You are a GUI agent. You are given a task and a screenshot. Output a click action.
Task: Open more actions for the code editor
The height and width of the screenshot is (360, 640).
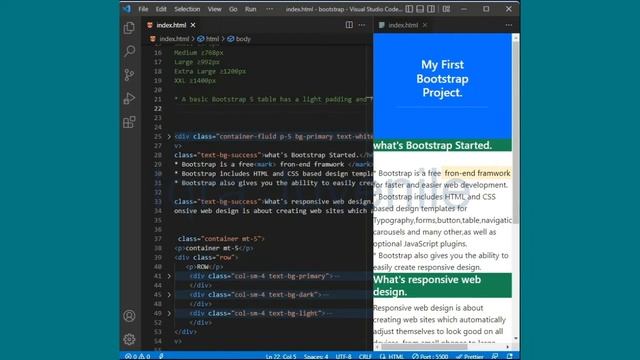pyautogui.click(x=362, y=25)
